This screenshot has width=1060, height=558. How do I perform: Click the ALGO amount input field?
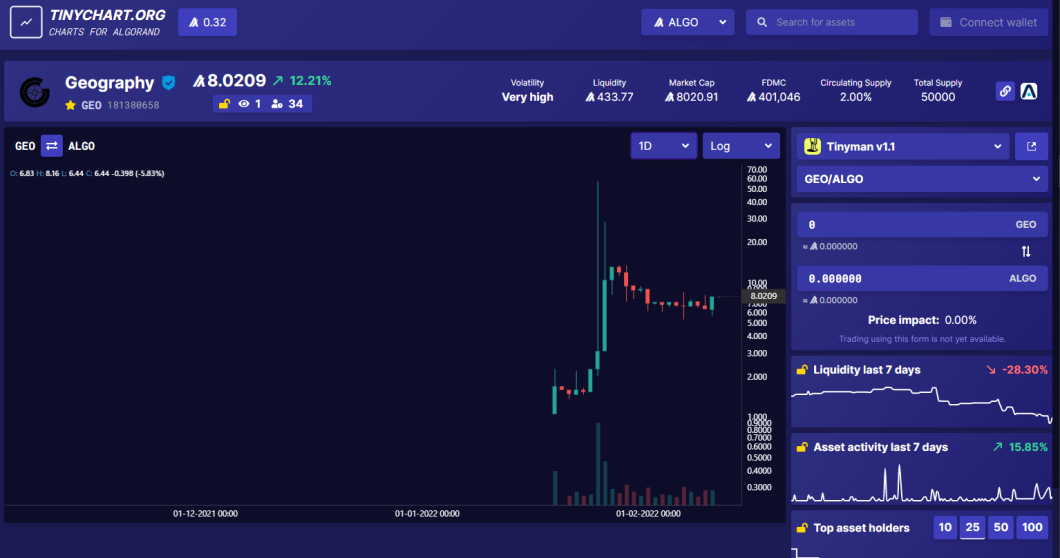tap(922, 279)
